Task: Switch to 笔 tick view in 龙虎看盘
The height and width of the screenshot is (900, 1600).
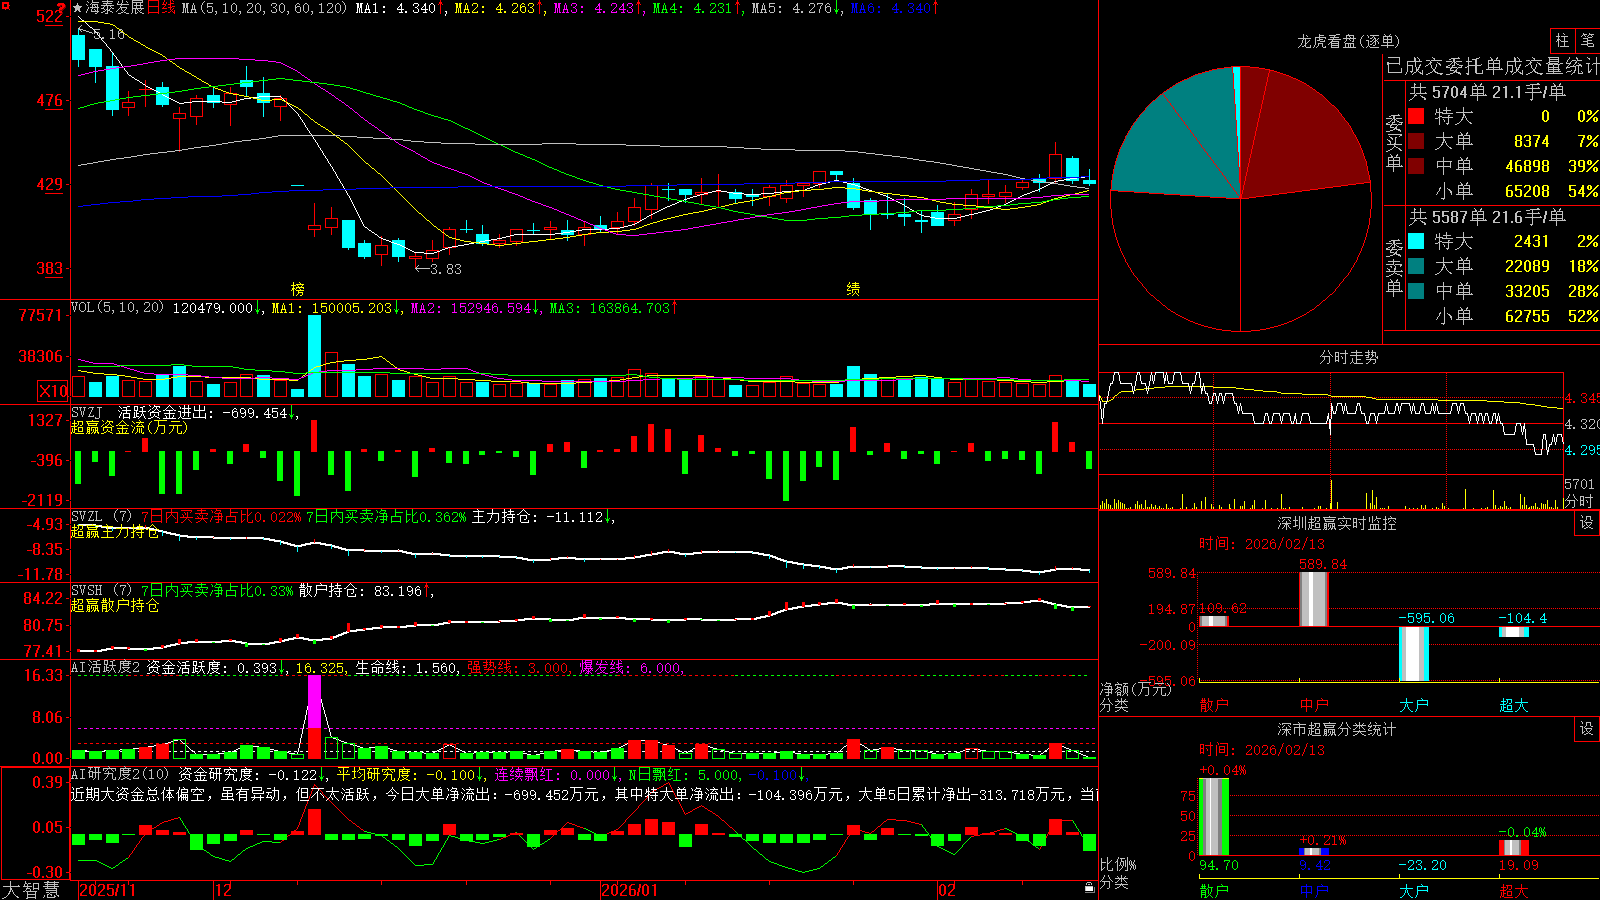Action: click(x=1588, y=41)
